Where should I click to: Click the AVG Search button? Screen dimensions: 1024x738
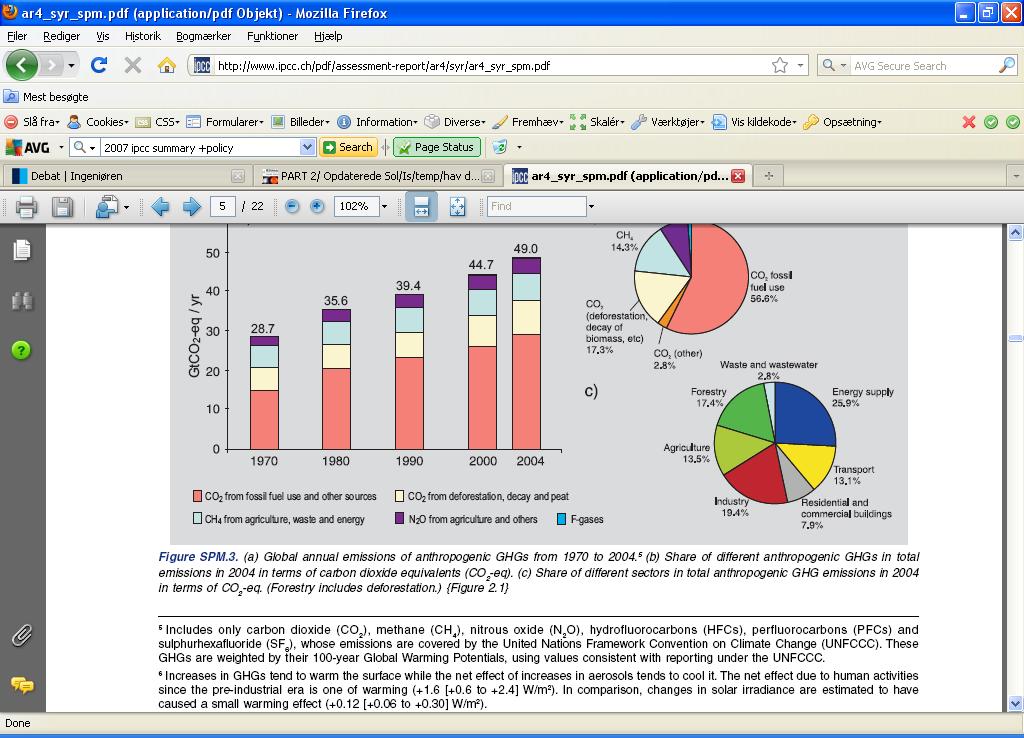(348, 148)
